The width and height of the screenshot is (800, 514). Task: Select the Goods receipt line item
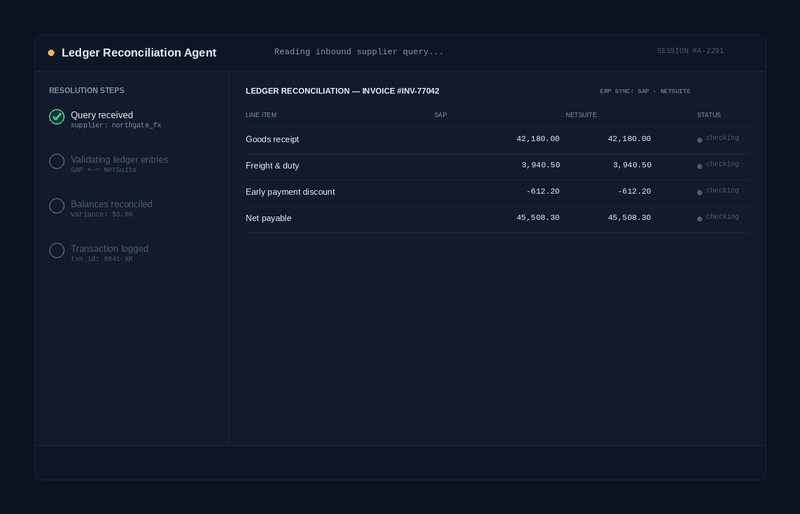pyautogui.click(x=272, y=139)
